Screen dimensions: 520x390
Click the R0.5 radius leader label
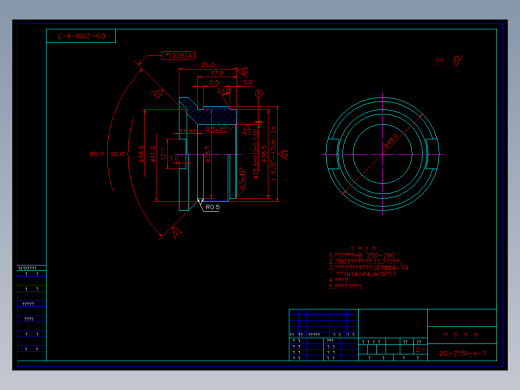[212, 207]
